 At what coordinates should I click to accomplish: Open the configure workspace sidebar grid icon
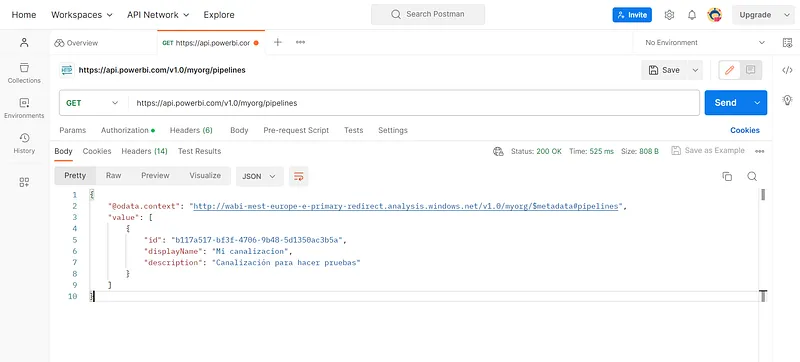pos(24,182)
